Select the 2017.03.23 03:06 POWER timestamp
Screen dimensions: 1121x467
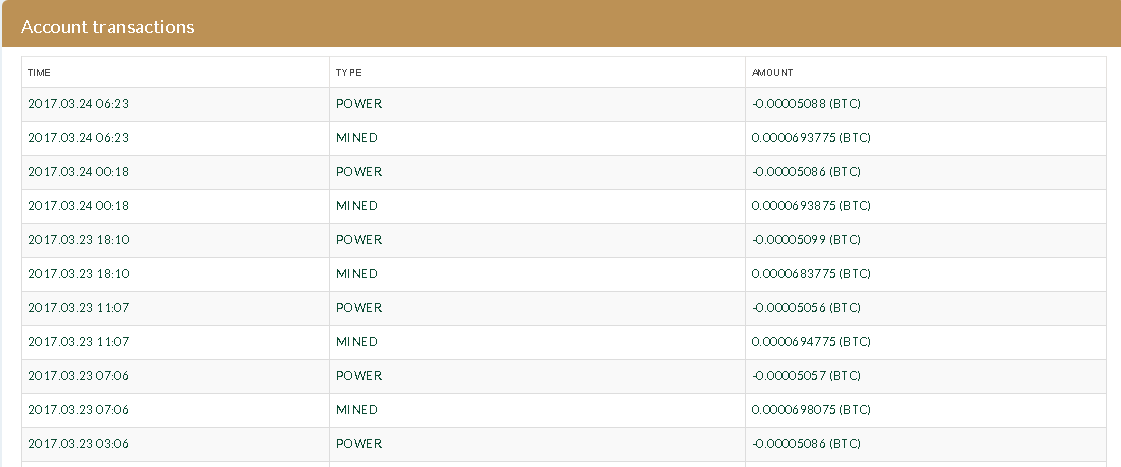(79, 443)
